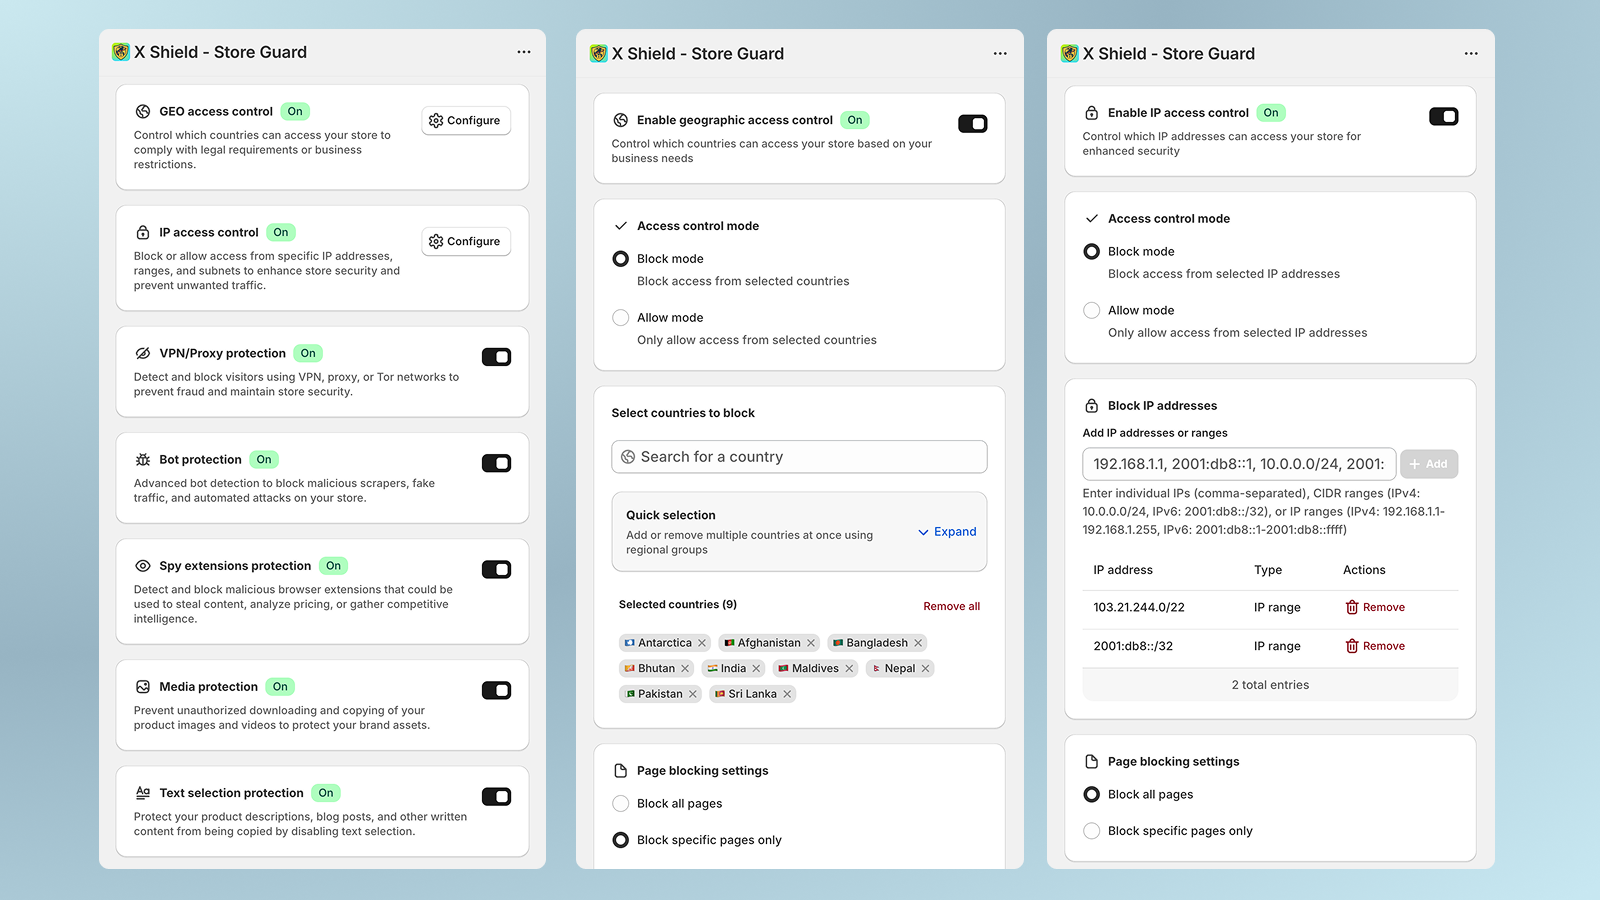Remove India tag with its X
The height and width of the screenshot is (900, 1600).
click(x=756, y=669)
